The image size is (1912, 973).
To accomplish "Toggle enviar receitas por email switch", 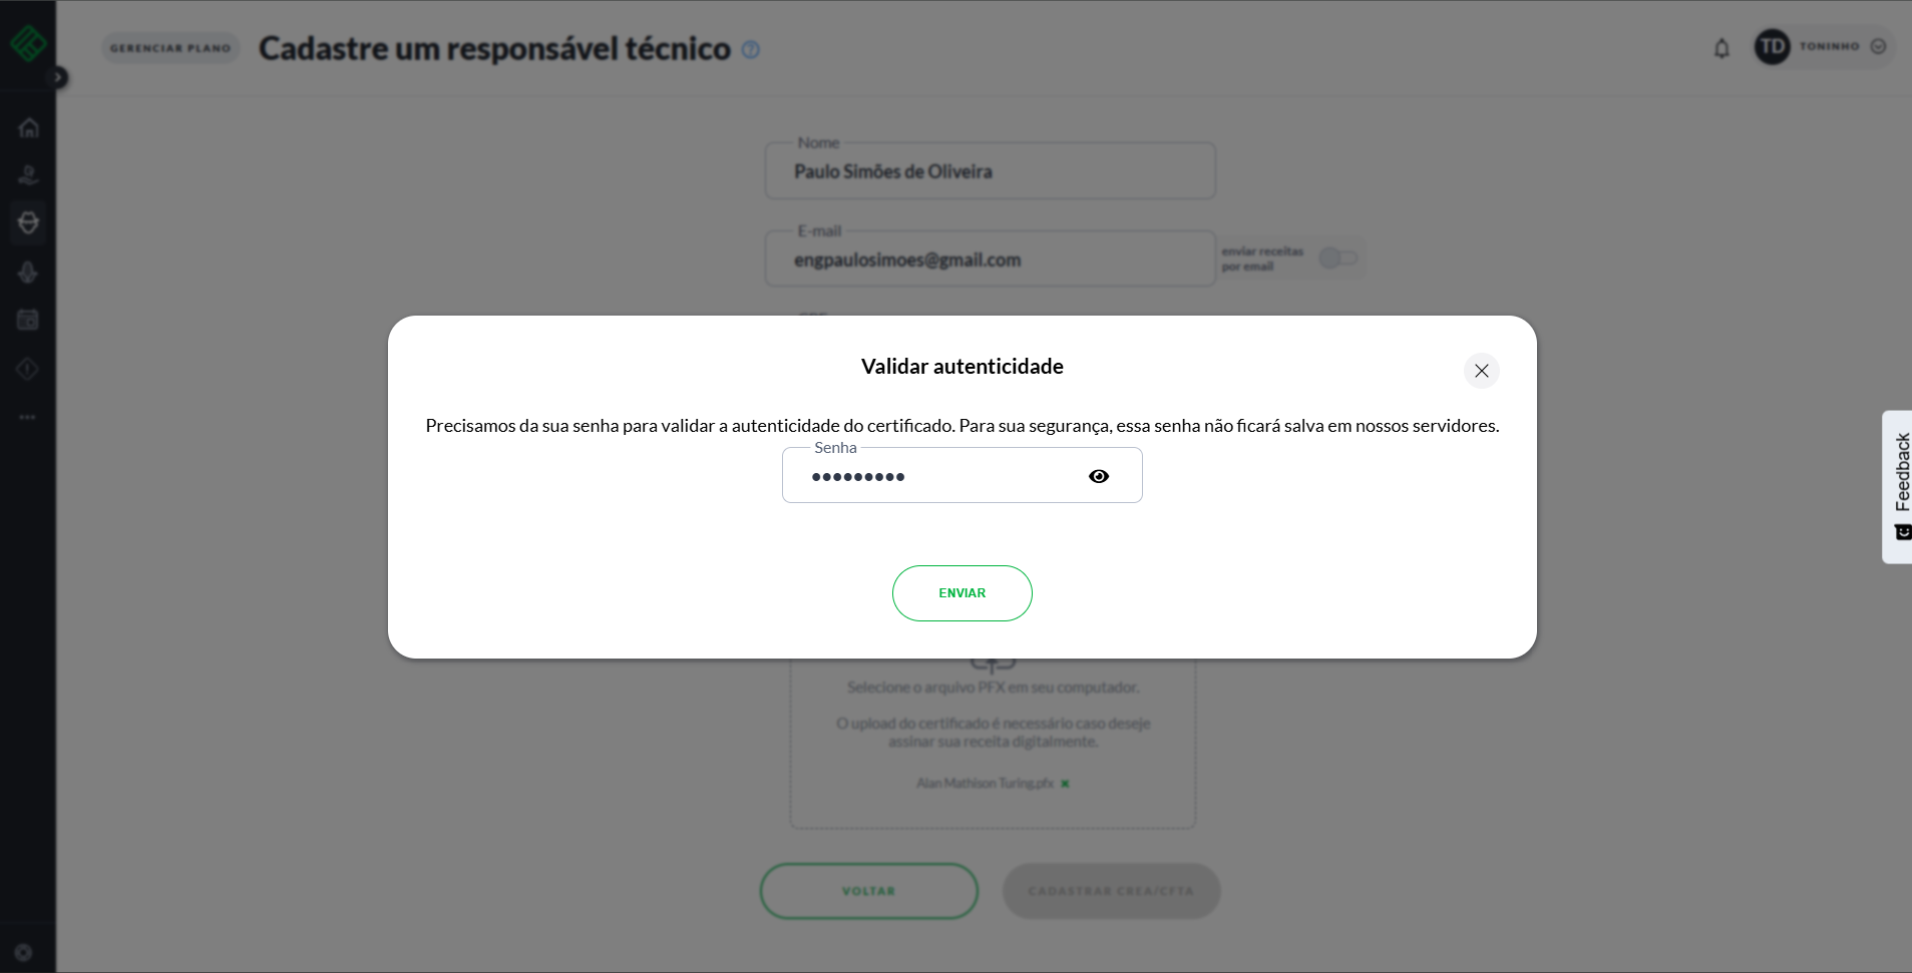I will pyautogui.click(x=1337, y=259).
